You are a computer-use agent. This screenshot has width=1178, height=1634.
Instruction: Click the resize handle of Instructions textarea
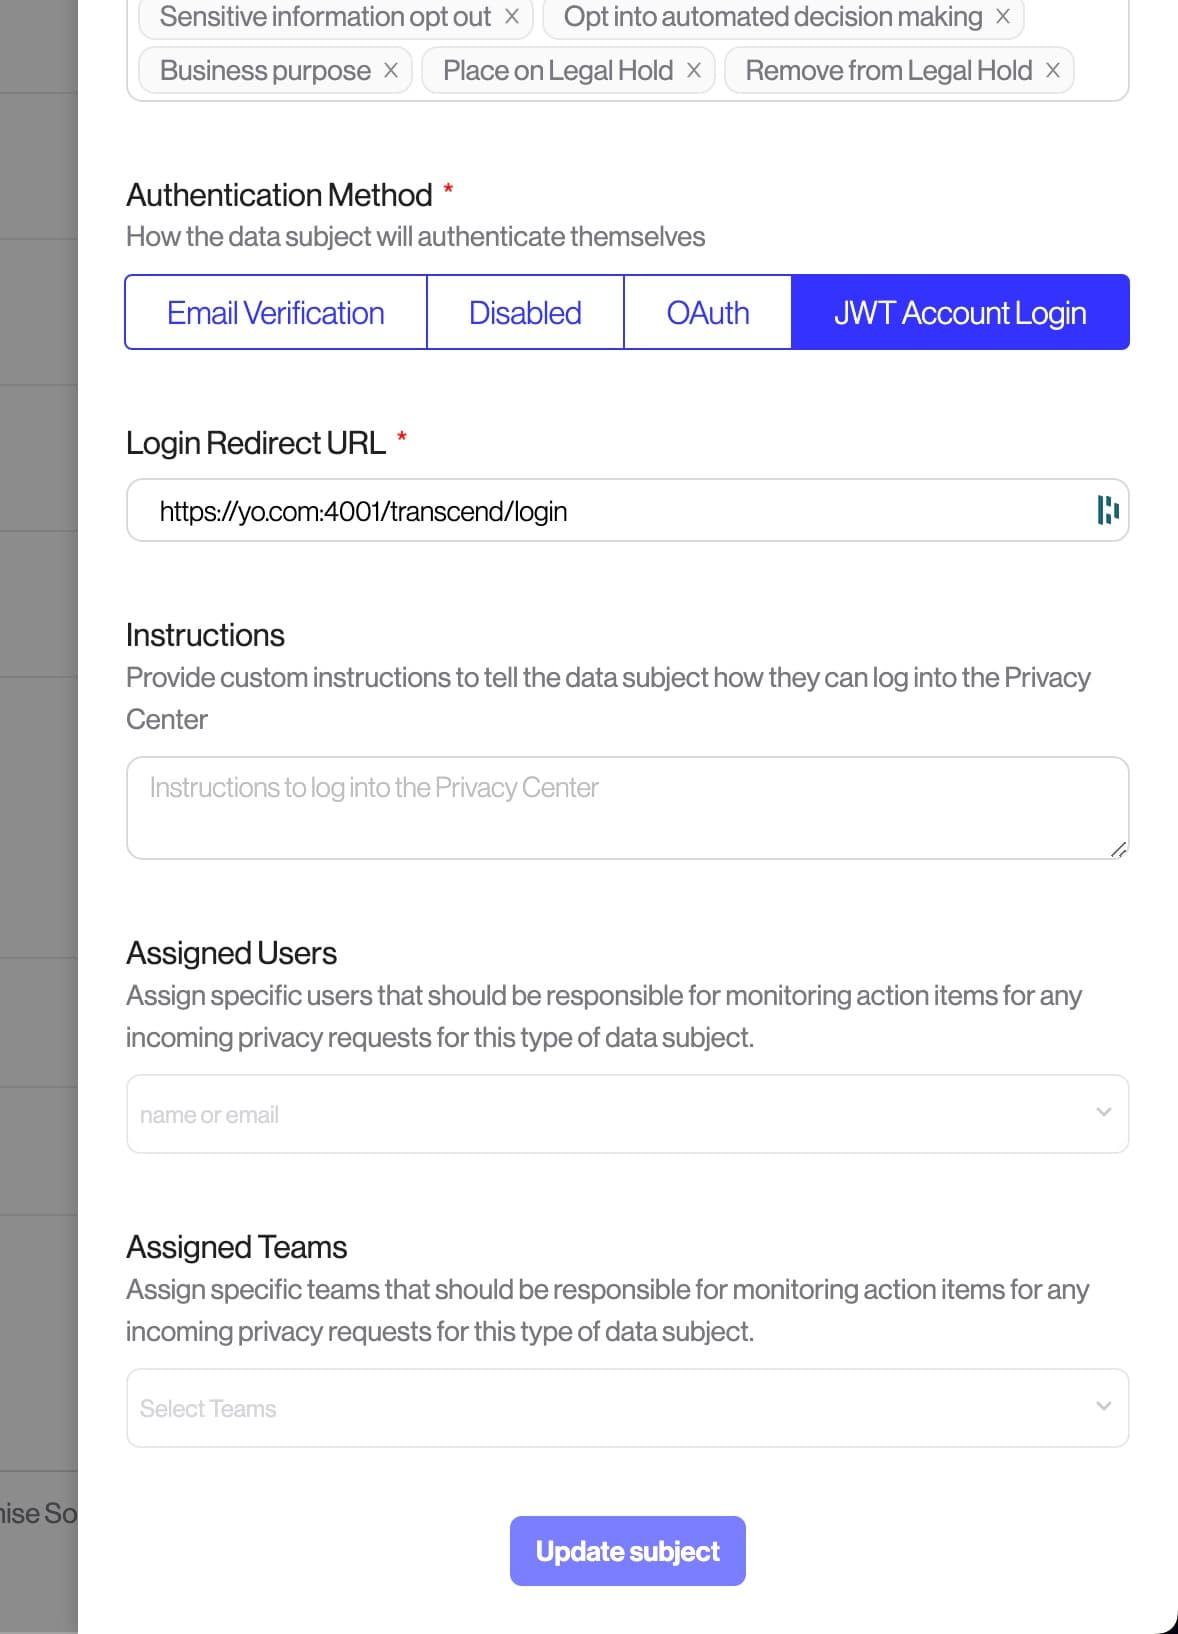1118,849
